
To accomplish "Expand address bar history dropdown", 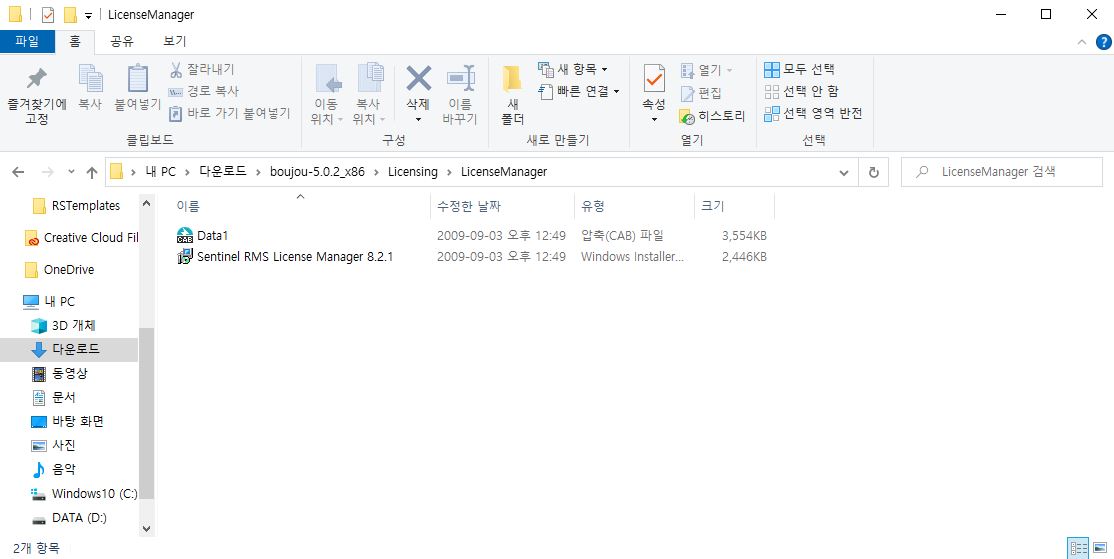I will pos(843,173).
